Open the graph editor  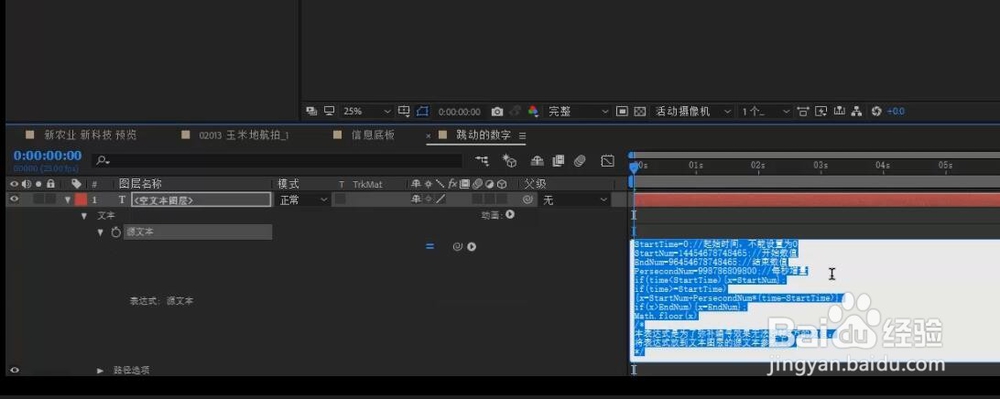click(607, 161)
